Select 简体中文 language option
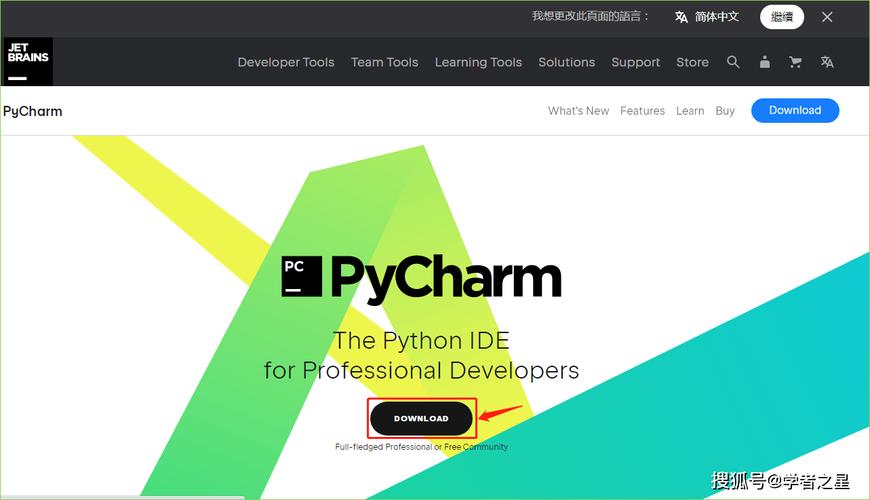The height and width of the screenshot is (500, 870). [x=707, y=17]
